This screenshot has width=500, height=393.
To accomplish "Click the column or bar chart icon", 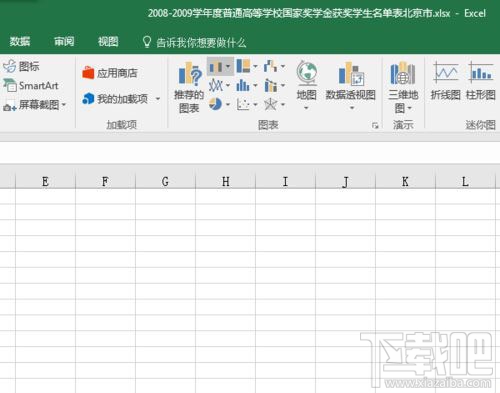I will pos(215,66).
